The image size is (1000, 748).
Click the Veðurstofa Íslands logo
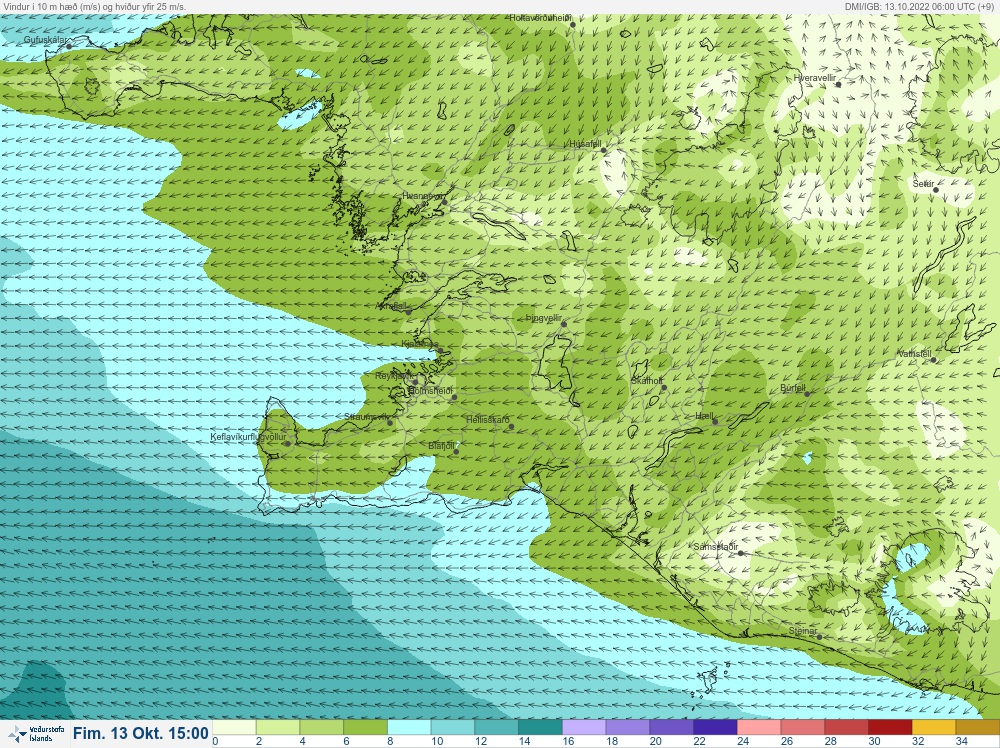[x=35, y=734]
